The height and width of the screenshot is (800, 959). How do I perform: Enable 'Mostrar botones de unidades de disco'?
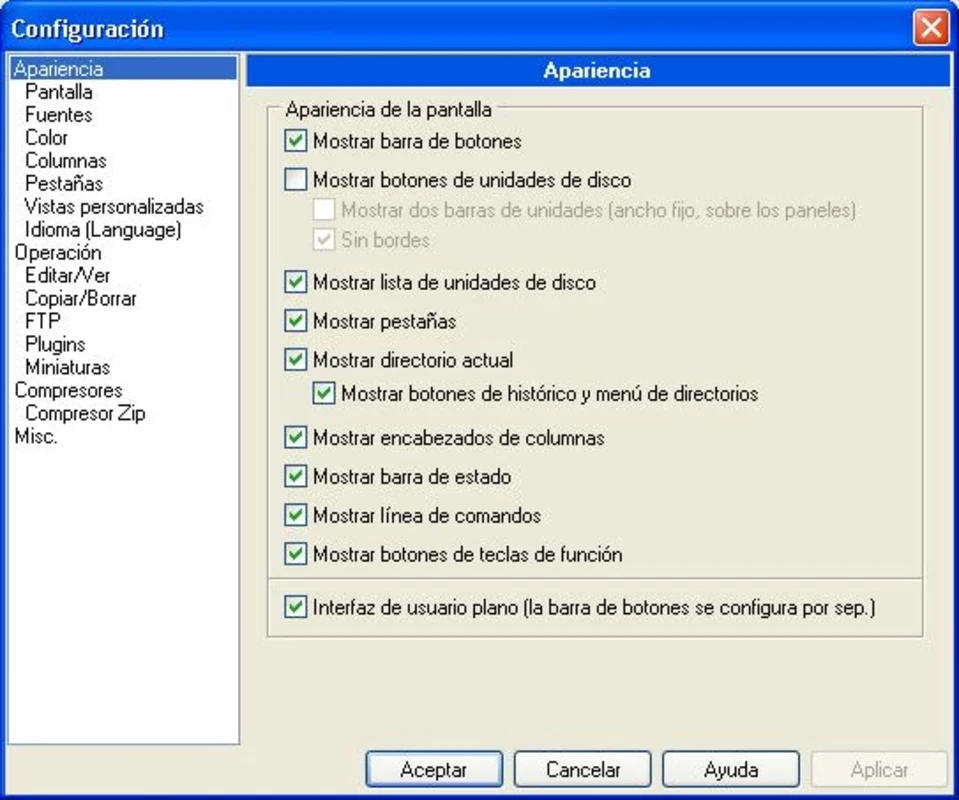295,181
